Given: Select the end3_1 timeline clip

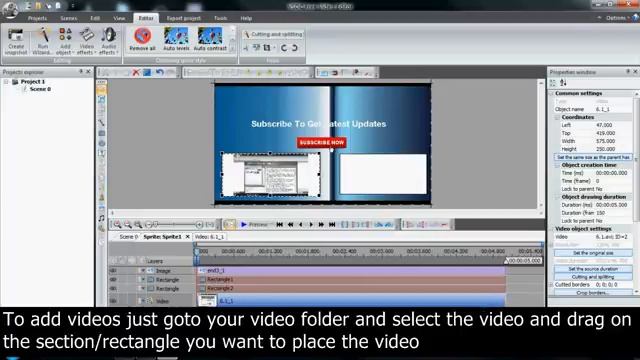Looking at the screenshot, I should [x=351, y=270].
